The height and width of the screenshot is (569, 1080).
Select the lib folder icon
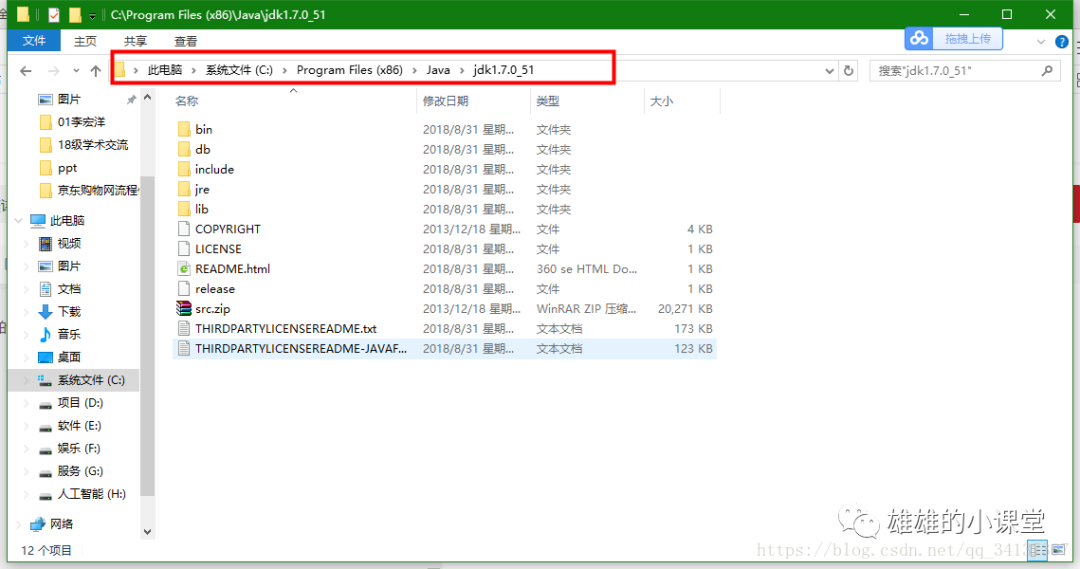click(x=184, y=209)
